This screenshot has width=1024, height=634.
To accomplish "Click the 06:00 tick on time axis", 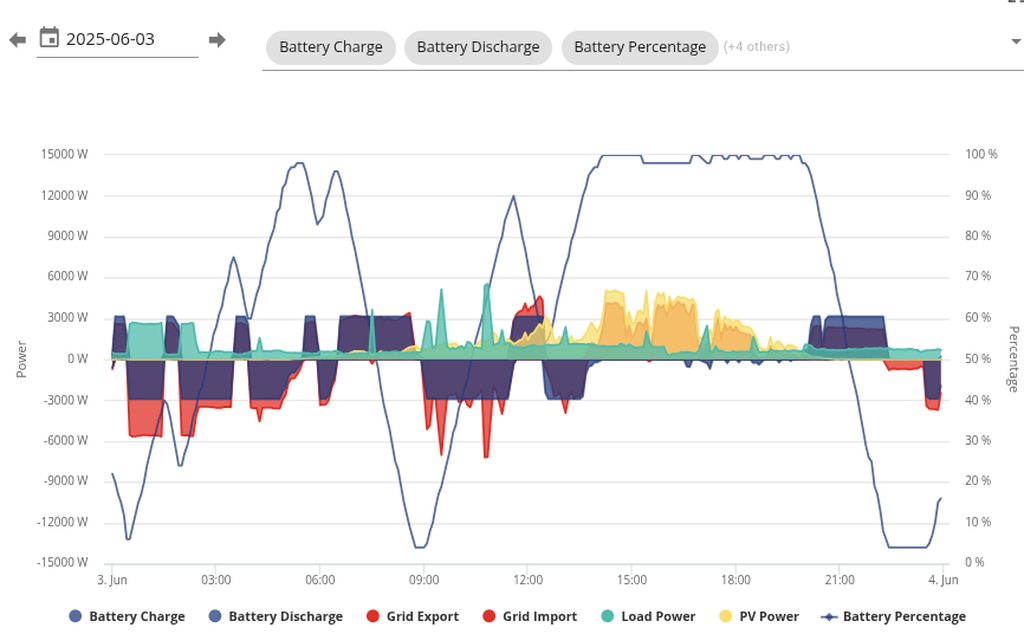I will point(319,580).
